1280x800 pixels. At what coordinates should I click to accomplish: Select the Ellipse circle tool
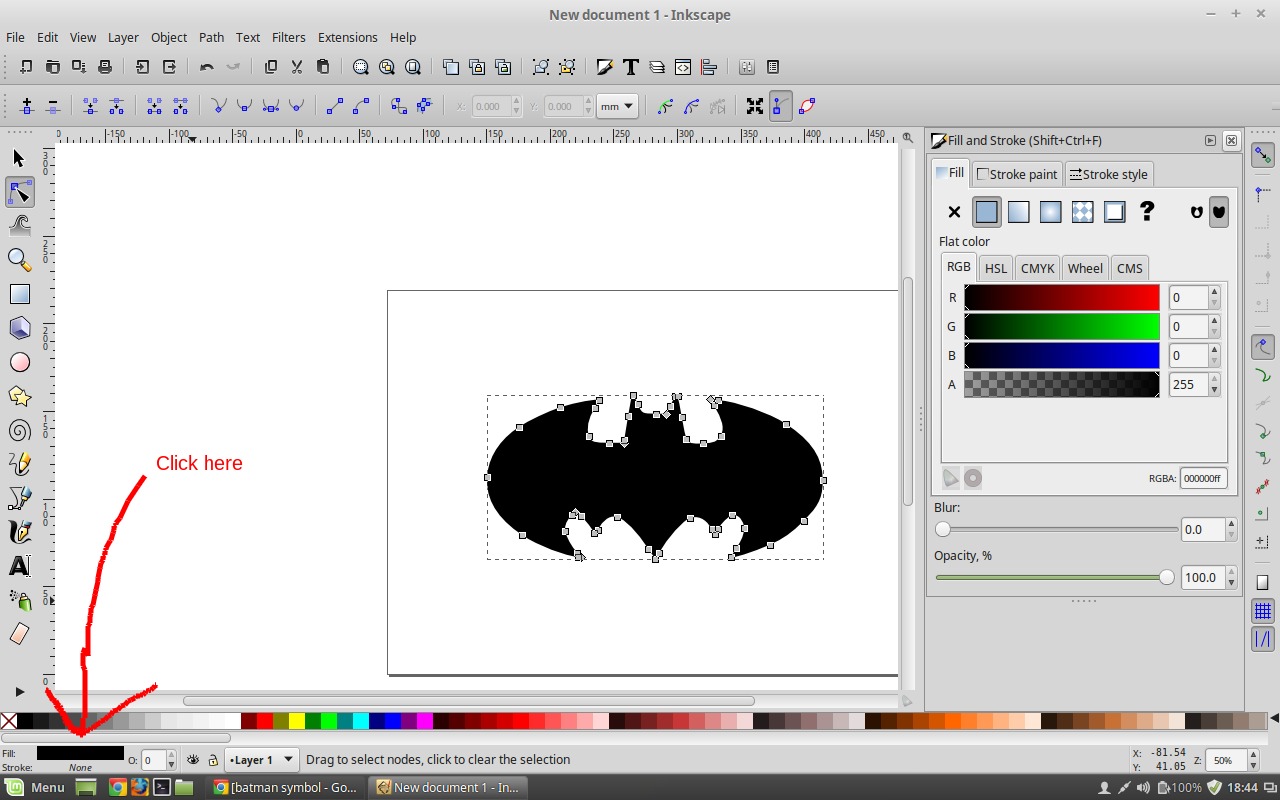[19, 362]
